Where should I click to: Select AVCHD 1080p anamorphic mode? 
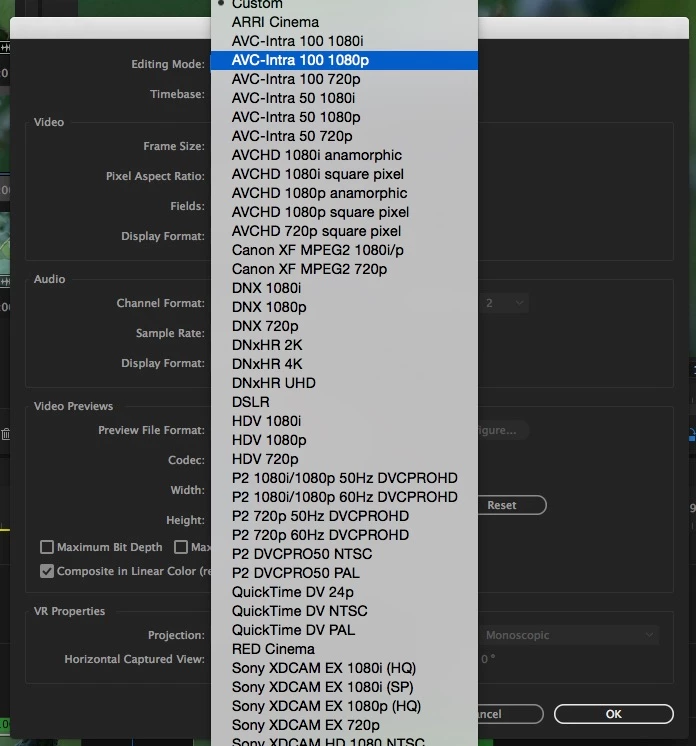pyautogui.click(x=344, y=193)
